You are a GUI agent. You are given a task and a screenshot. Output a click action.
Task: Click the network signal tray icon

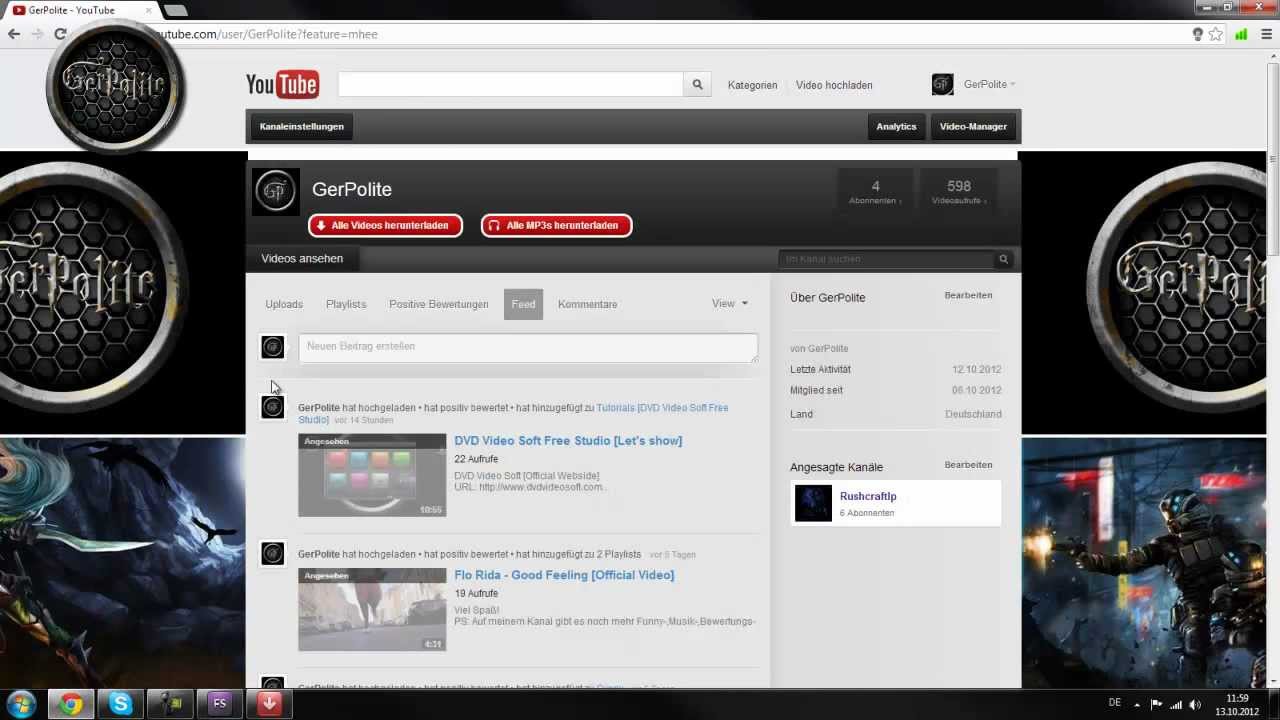tap(1176, 705)
